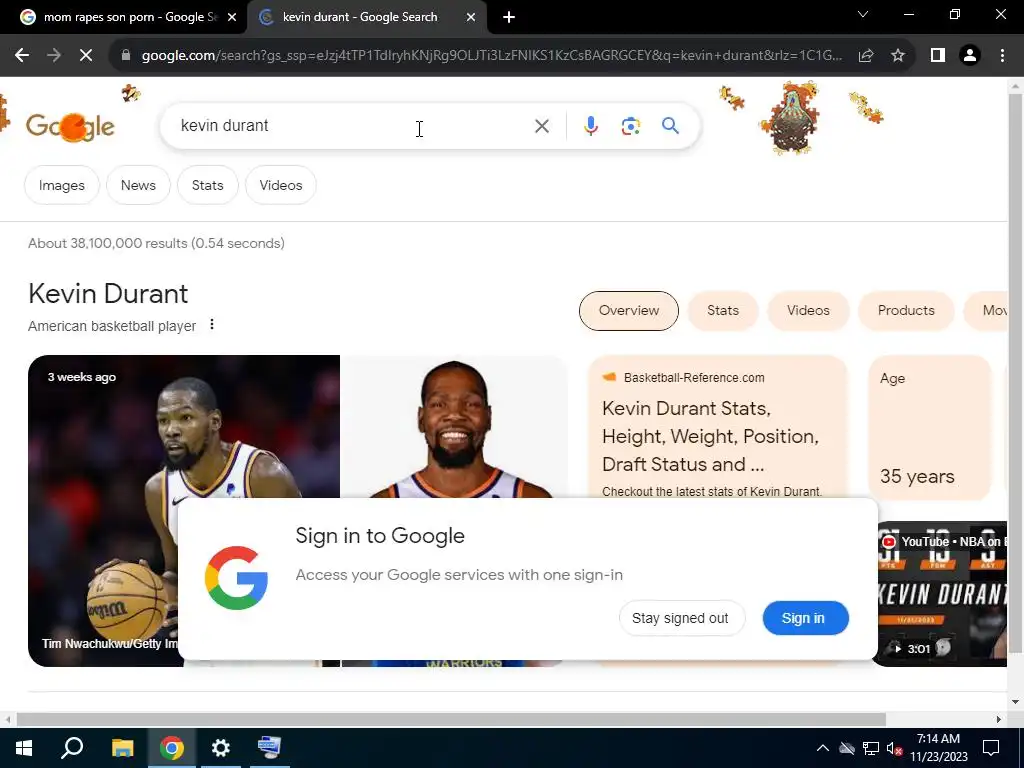Open the Stats tab in the knowledge panel

click(723, 311)
